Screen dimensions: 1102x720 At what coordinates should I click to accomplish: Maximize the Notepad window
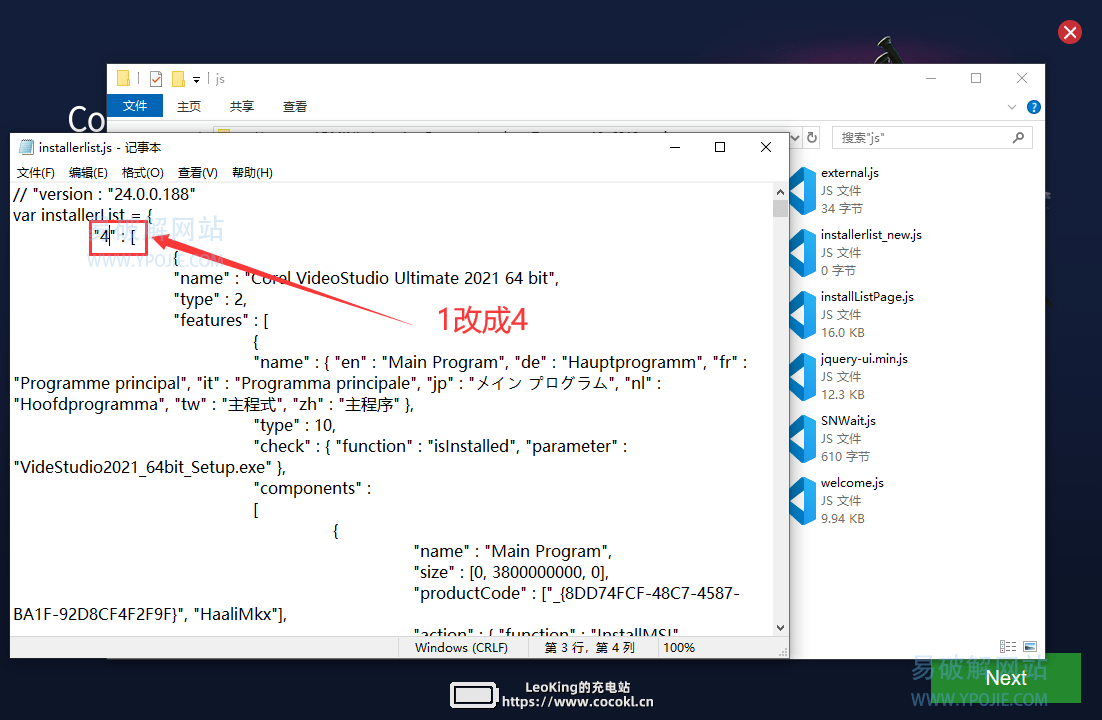[x=720, y=147]
